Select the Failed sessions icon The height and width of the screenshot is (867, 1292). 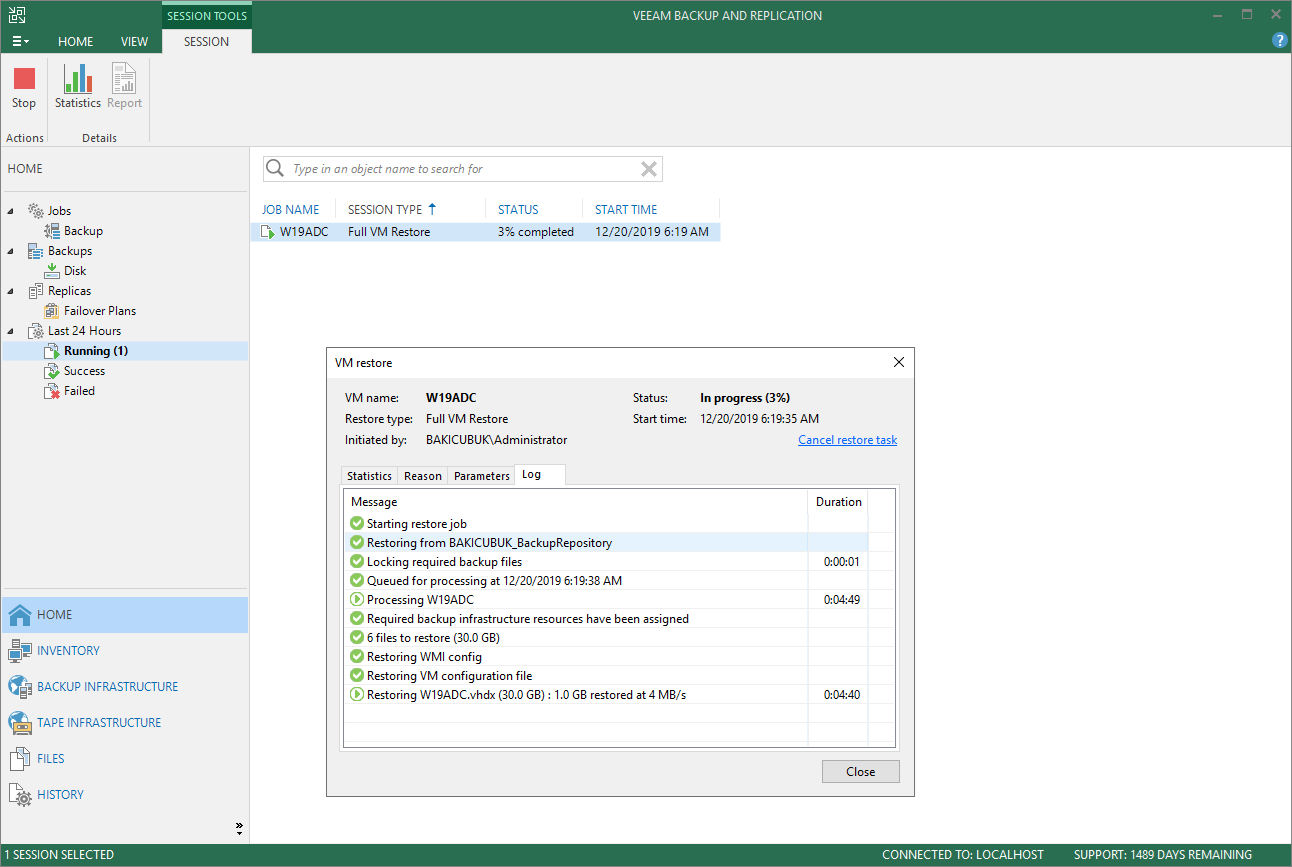click(52, 391)
